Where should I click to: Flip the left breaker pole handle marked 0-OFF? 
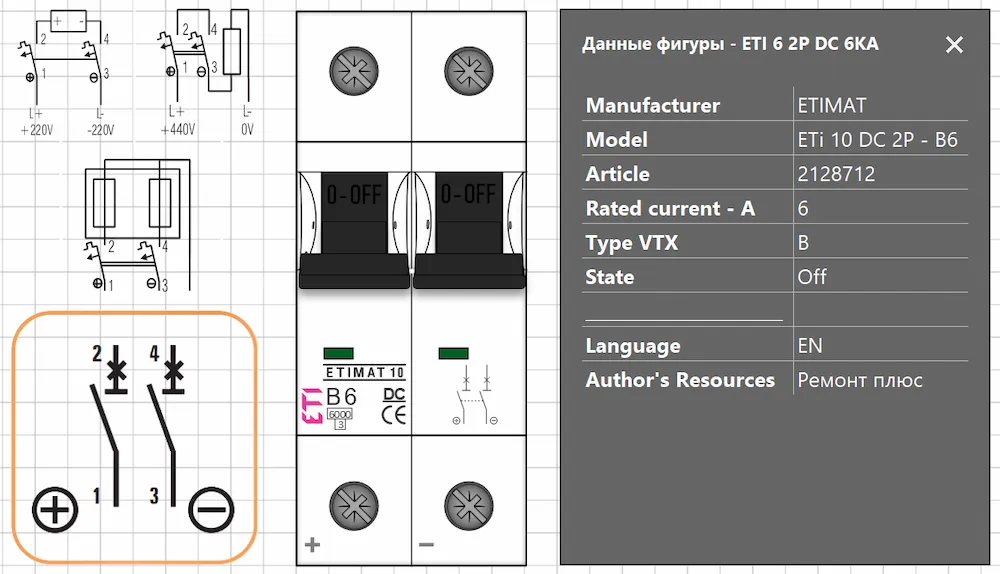tap(354, 230)
